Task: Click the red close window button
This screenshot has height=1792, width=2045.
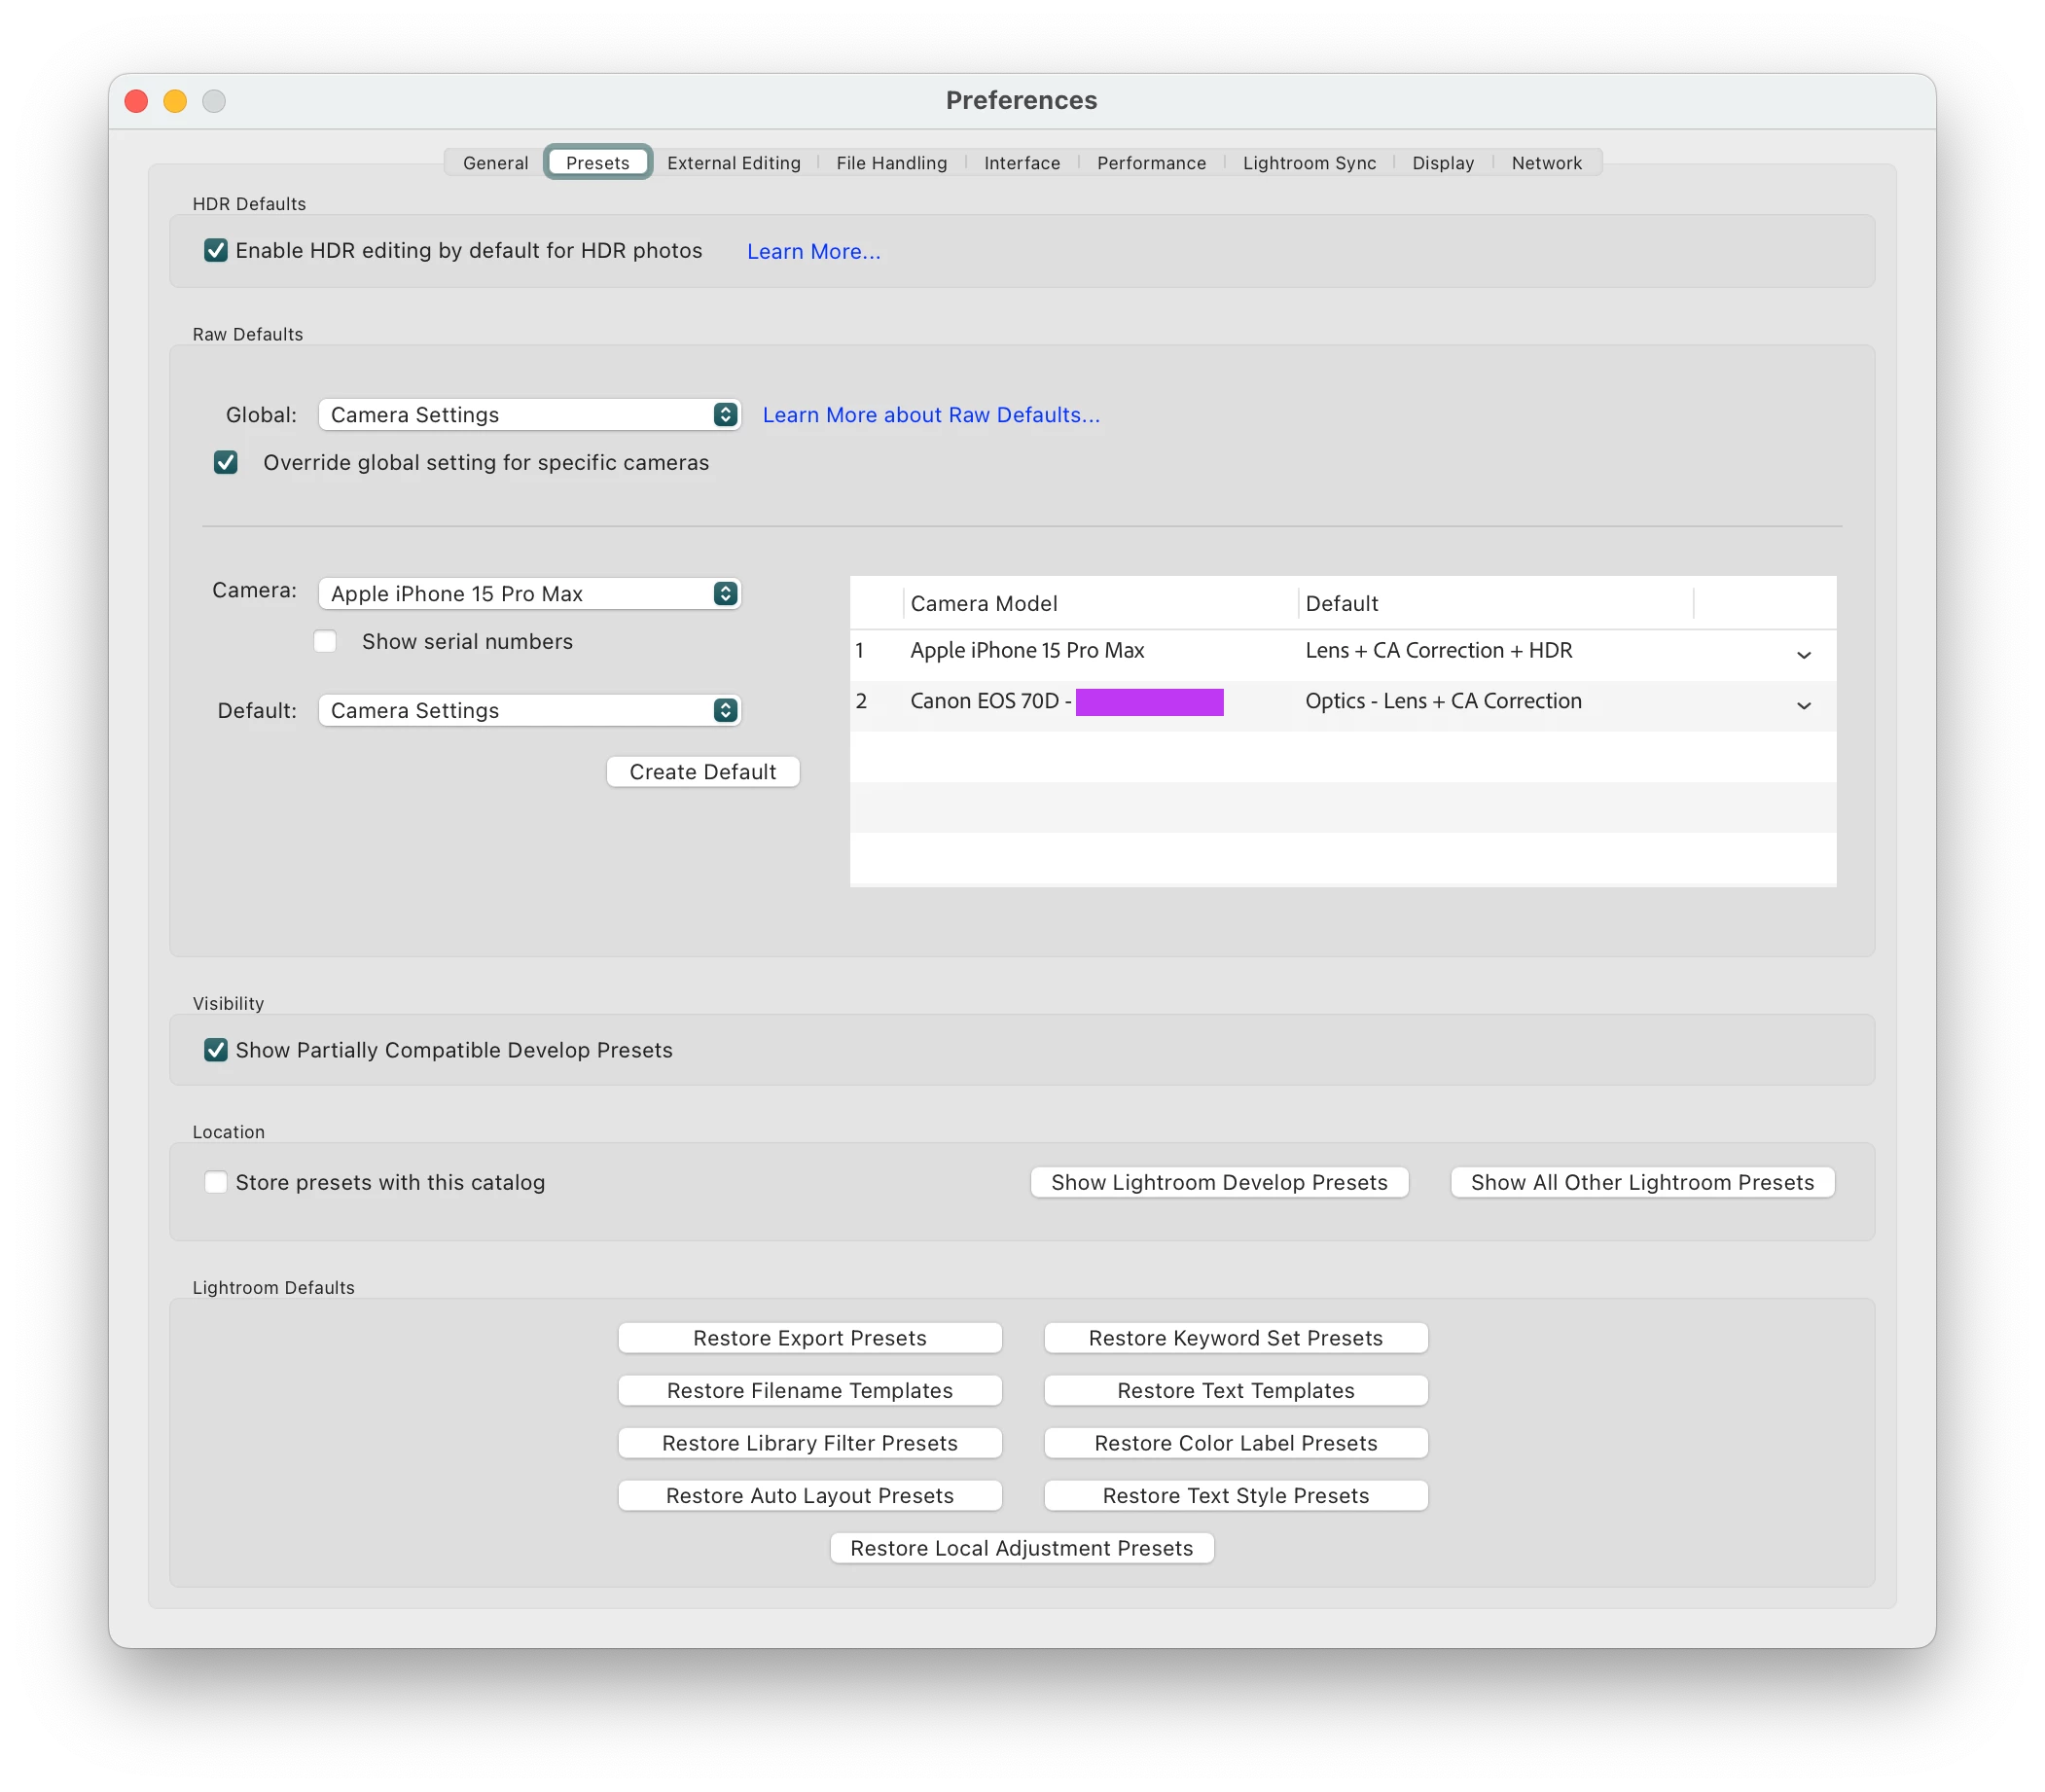Action: coord(136,101)
